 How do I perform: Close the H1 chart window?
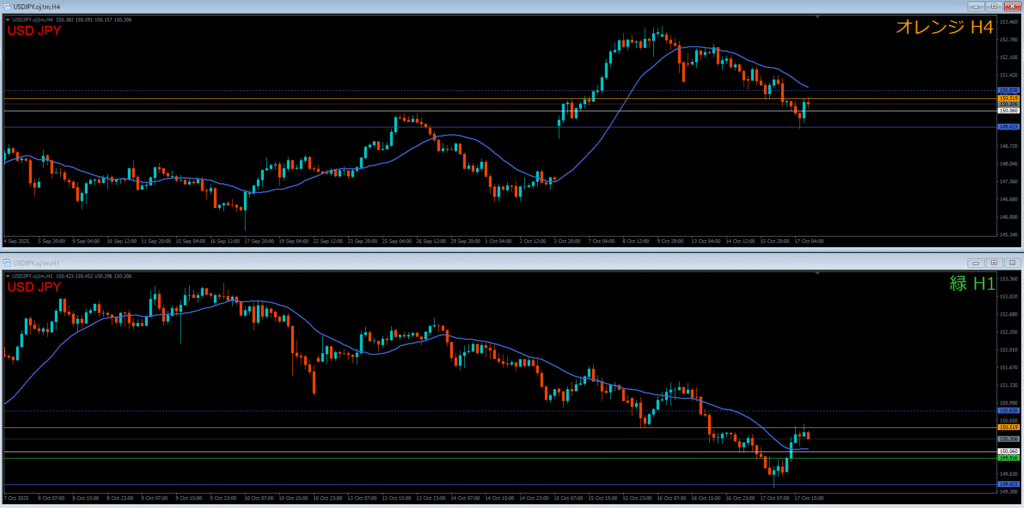pyautogui.click(x=1012, y=260)
